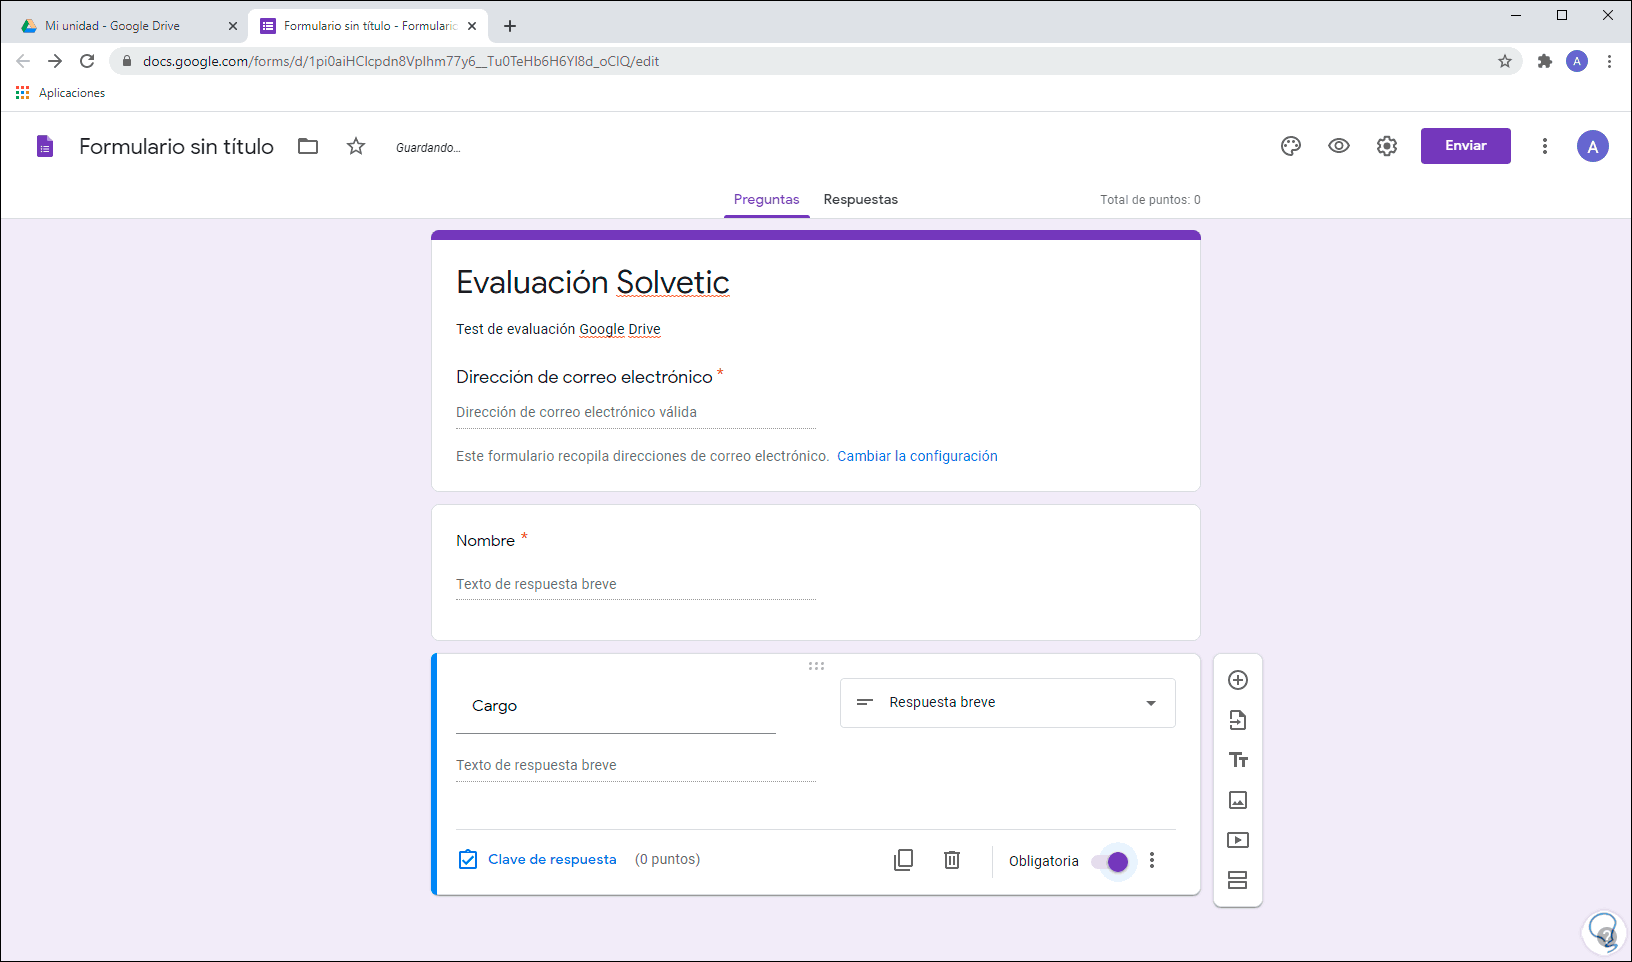
Task: Click Cambiar la configuración link
Action: pyautogui.click(x=917, y=456)
